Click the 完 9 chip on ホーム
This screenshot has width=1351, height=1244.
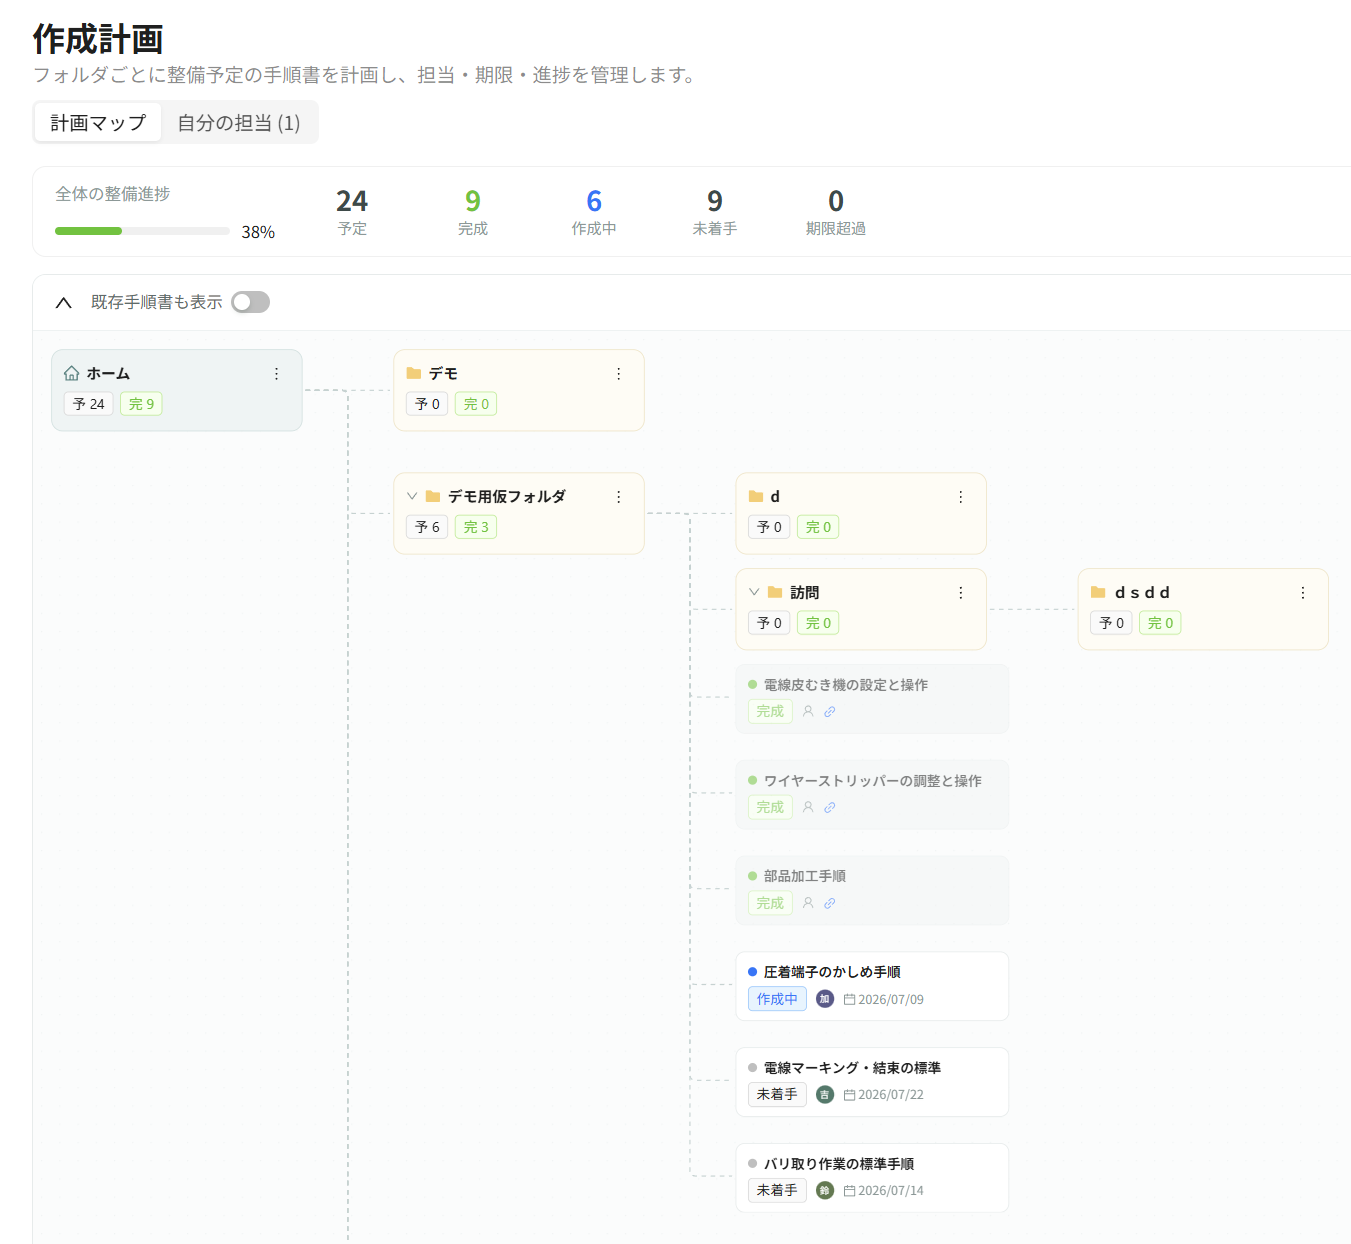click(x=141, y=404)
